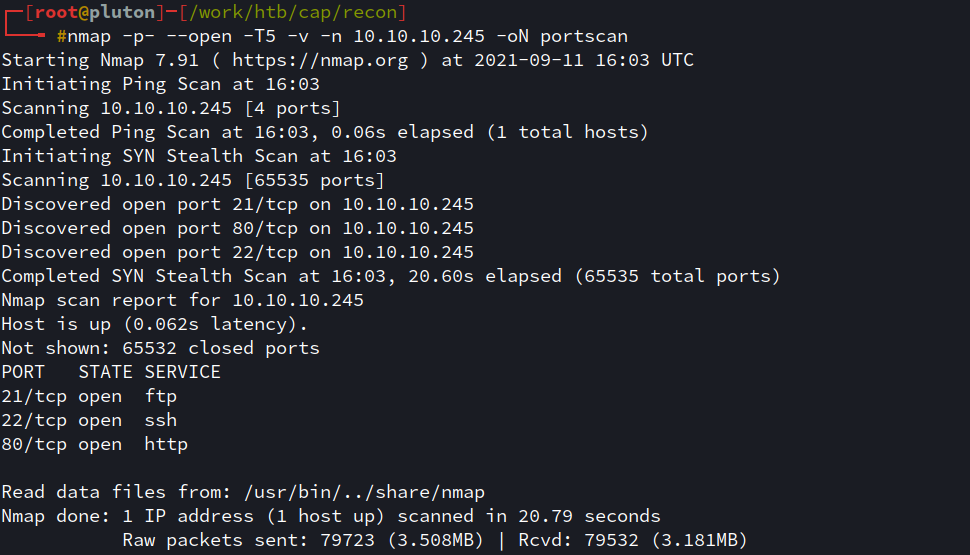This screenshot has height=555, width=970.
Task: Click the SERVICE column header
Action: coord(182,372)
